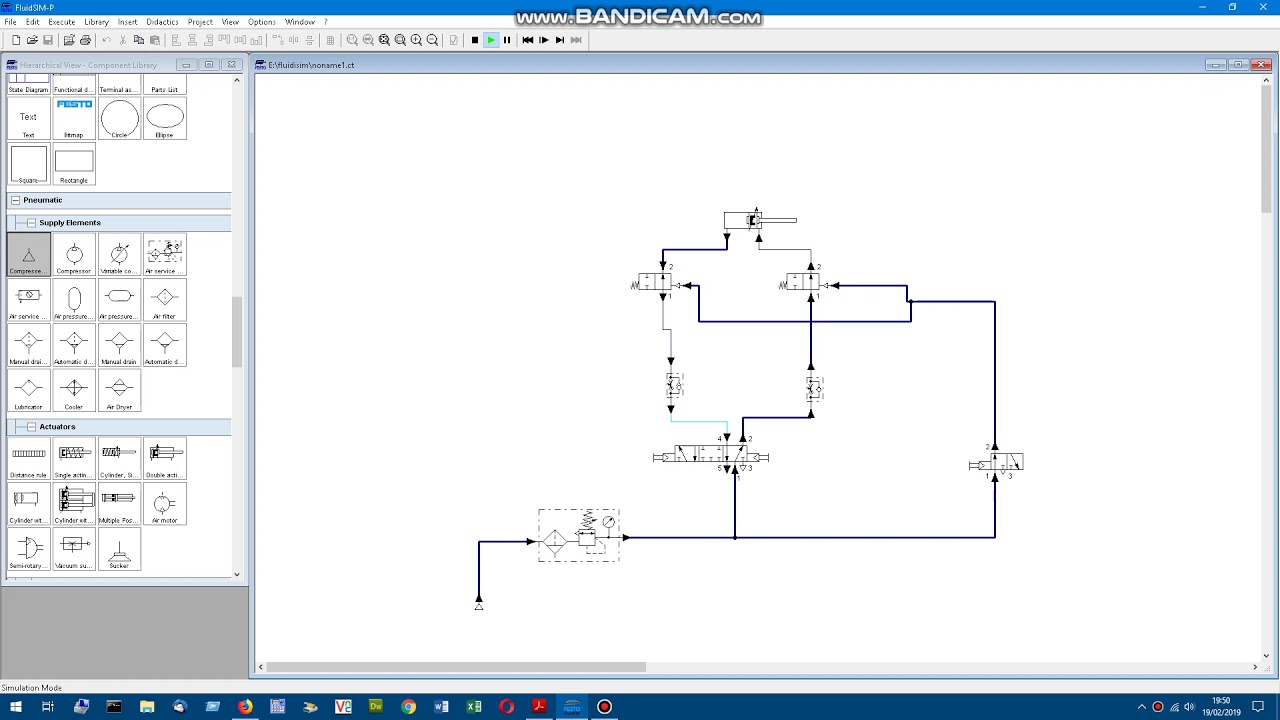
Task: Collapse the Supply Elements group
Action: (31, 223)
